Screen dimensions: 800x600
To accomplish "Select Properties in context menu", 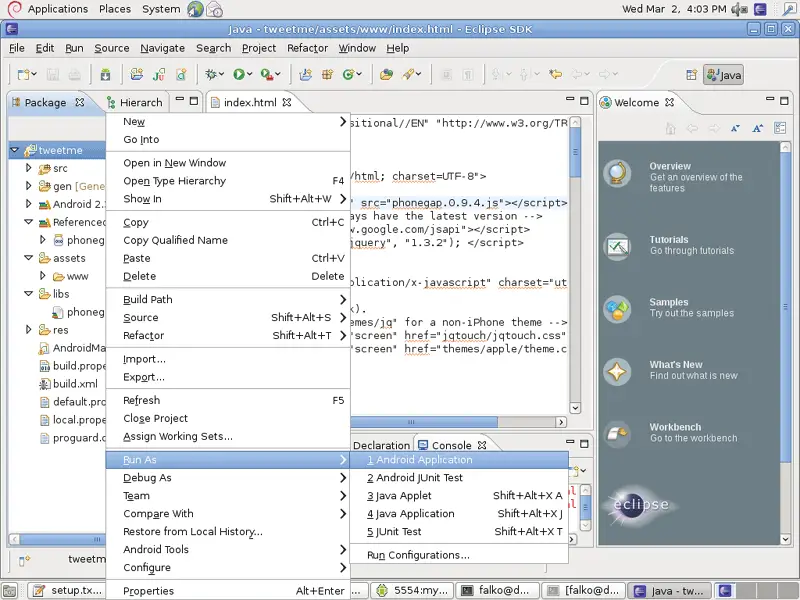I will pos(228,591).
